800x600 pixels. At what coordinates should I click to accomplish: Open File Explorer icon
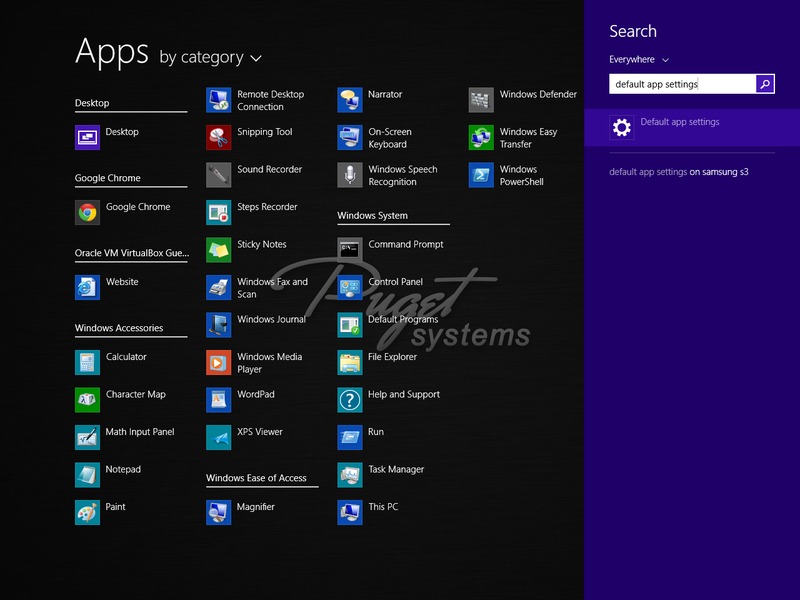point(350,362)
